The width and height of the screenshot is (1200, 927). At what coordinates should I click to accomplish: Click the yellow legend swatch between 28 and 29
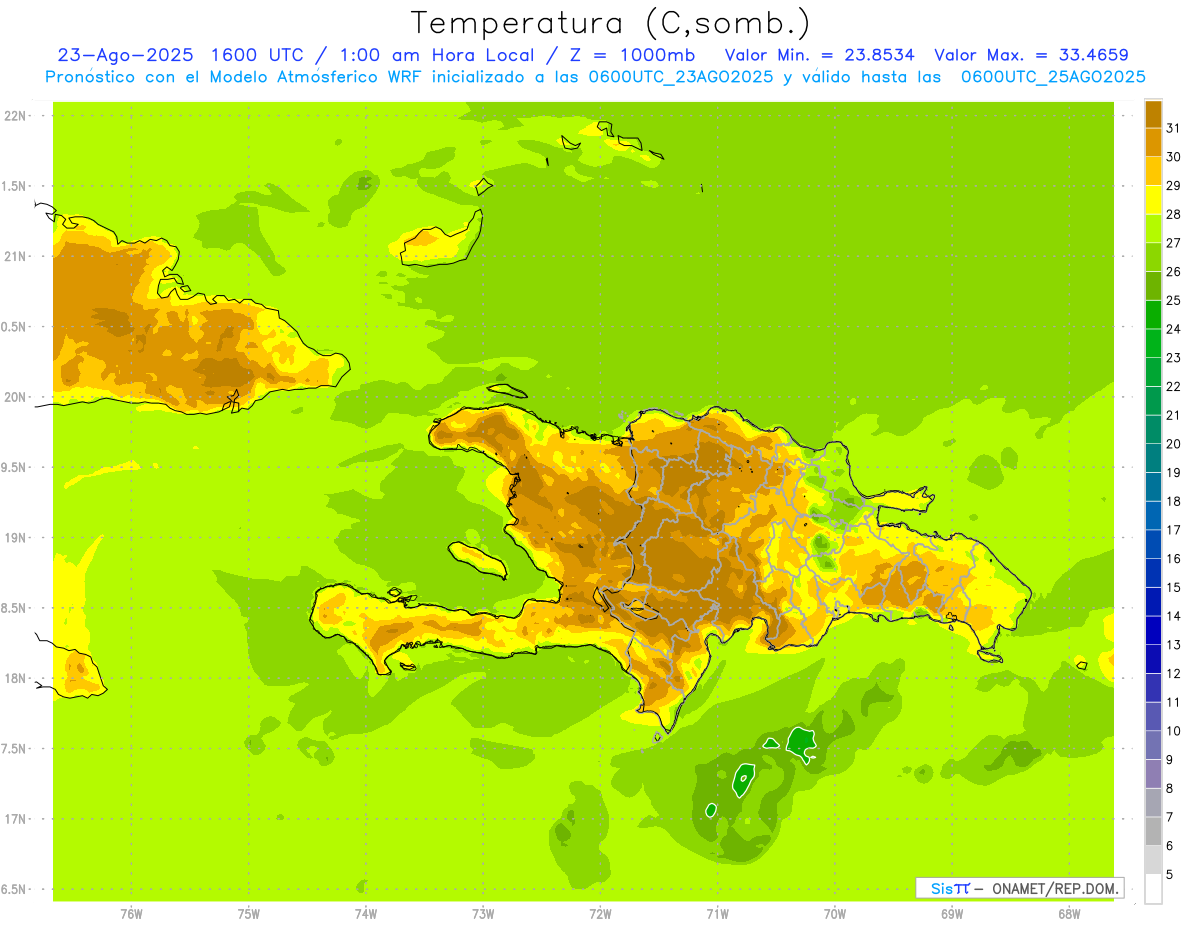[x=1153, y=200]
